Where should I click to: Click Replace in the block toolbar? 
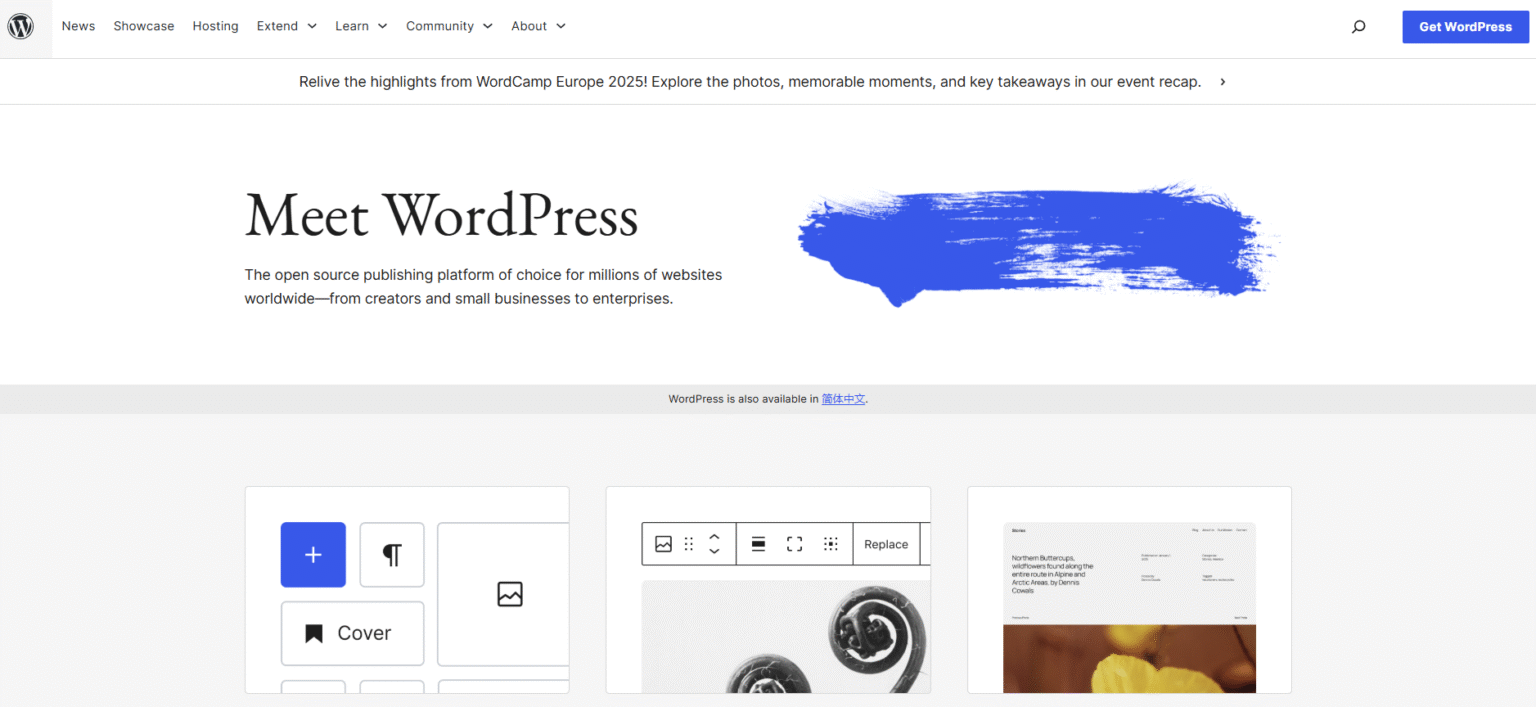(x=886, y=544)
